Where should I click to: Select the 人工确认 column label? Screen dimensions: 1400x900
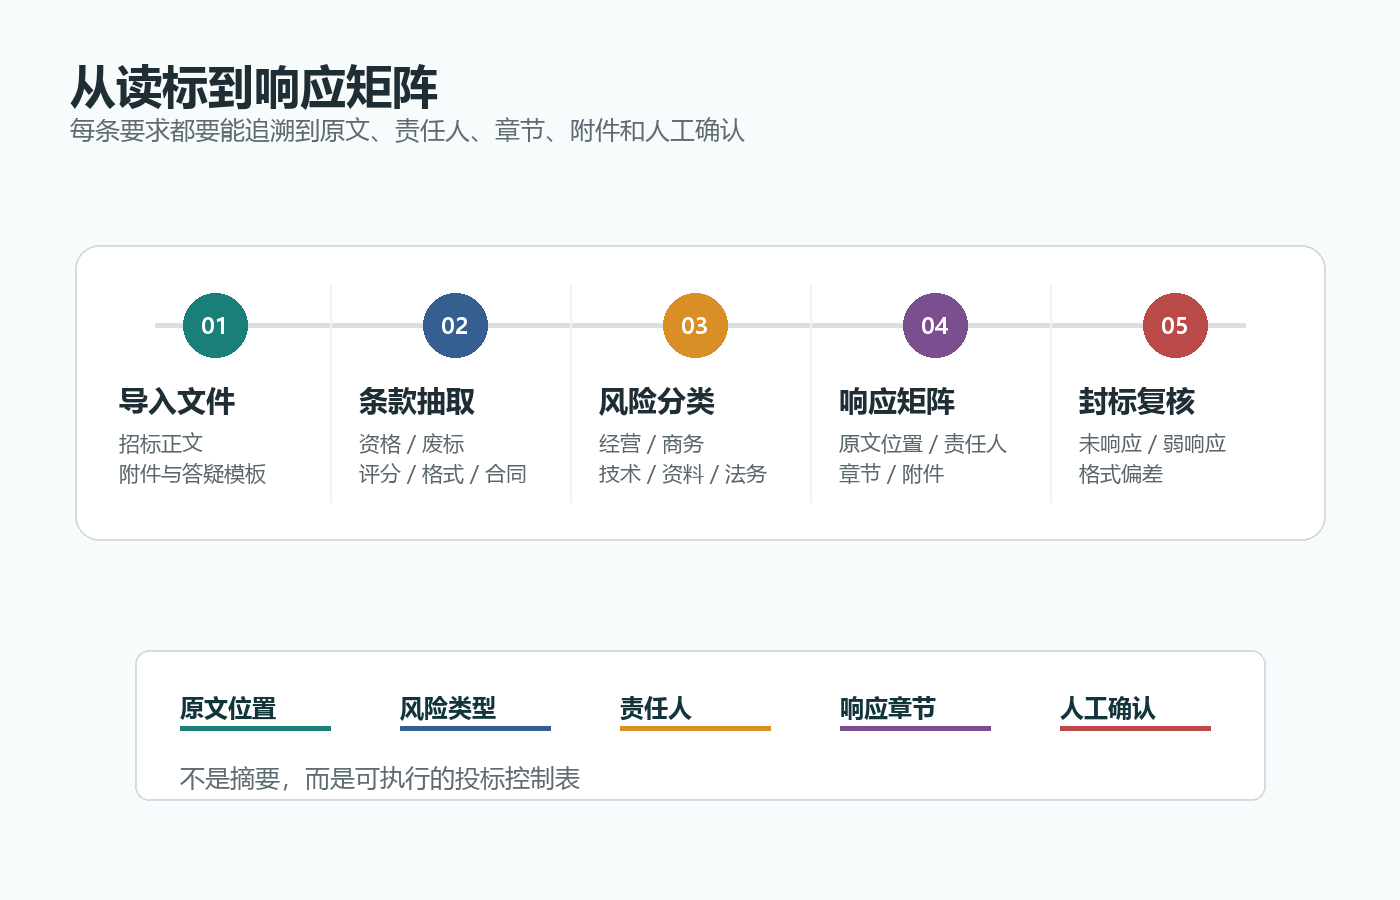1108,709
